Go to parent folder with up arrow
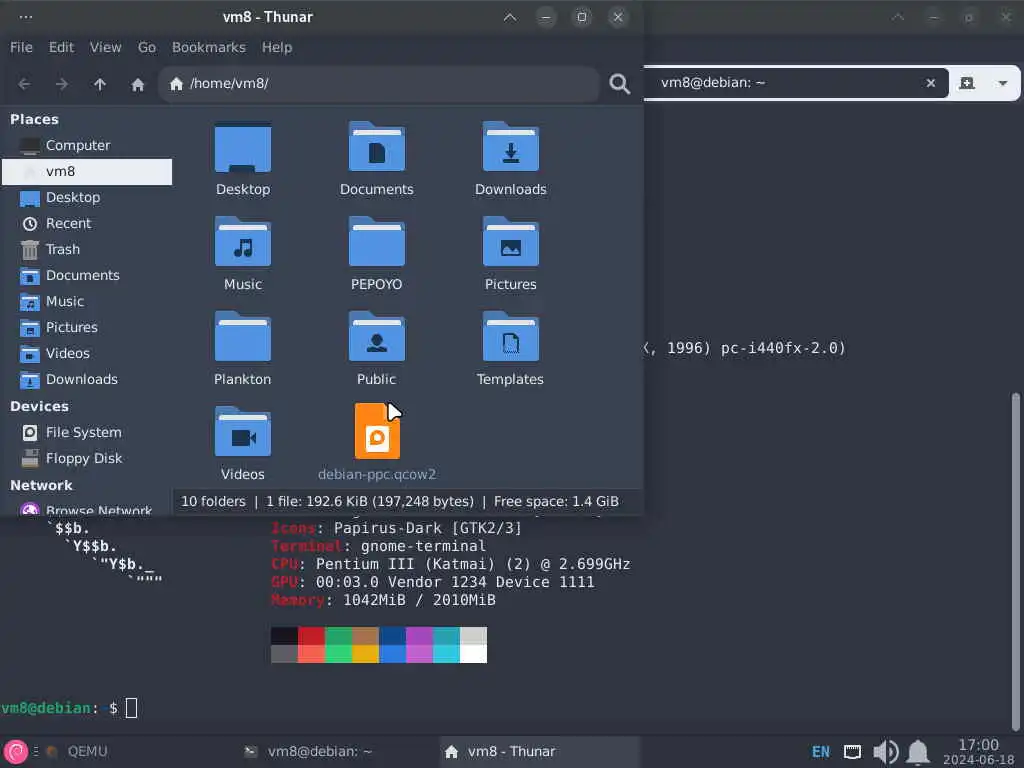The height and width of the screenshot is (768, 1024). (x=99, y=84)
